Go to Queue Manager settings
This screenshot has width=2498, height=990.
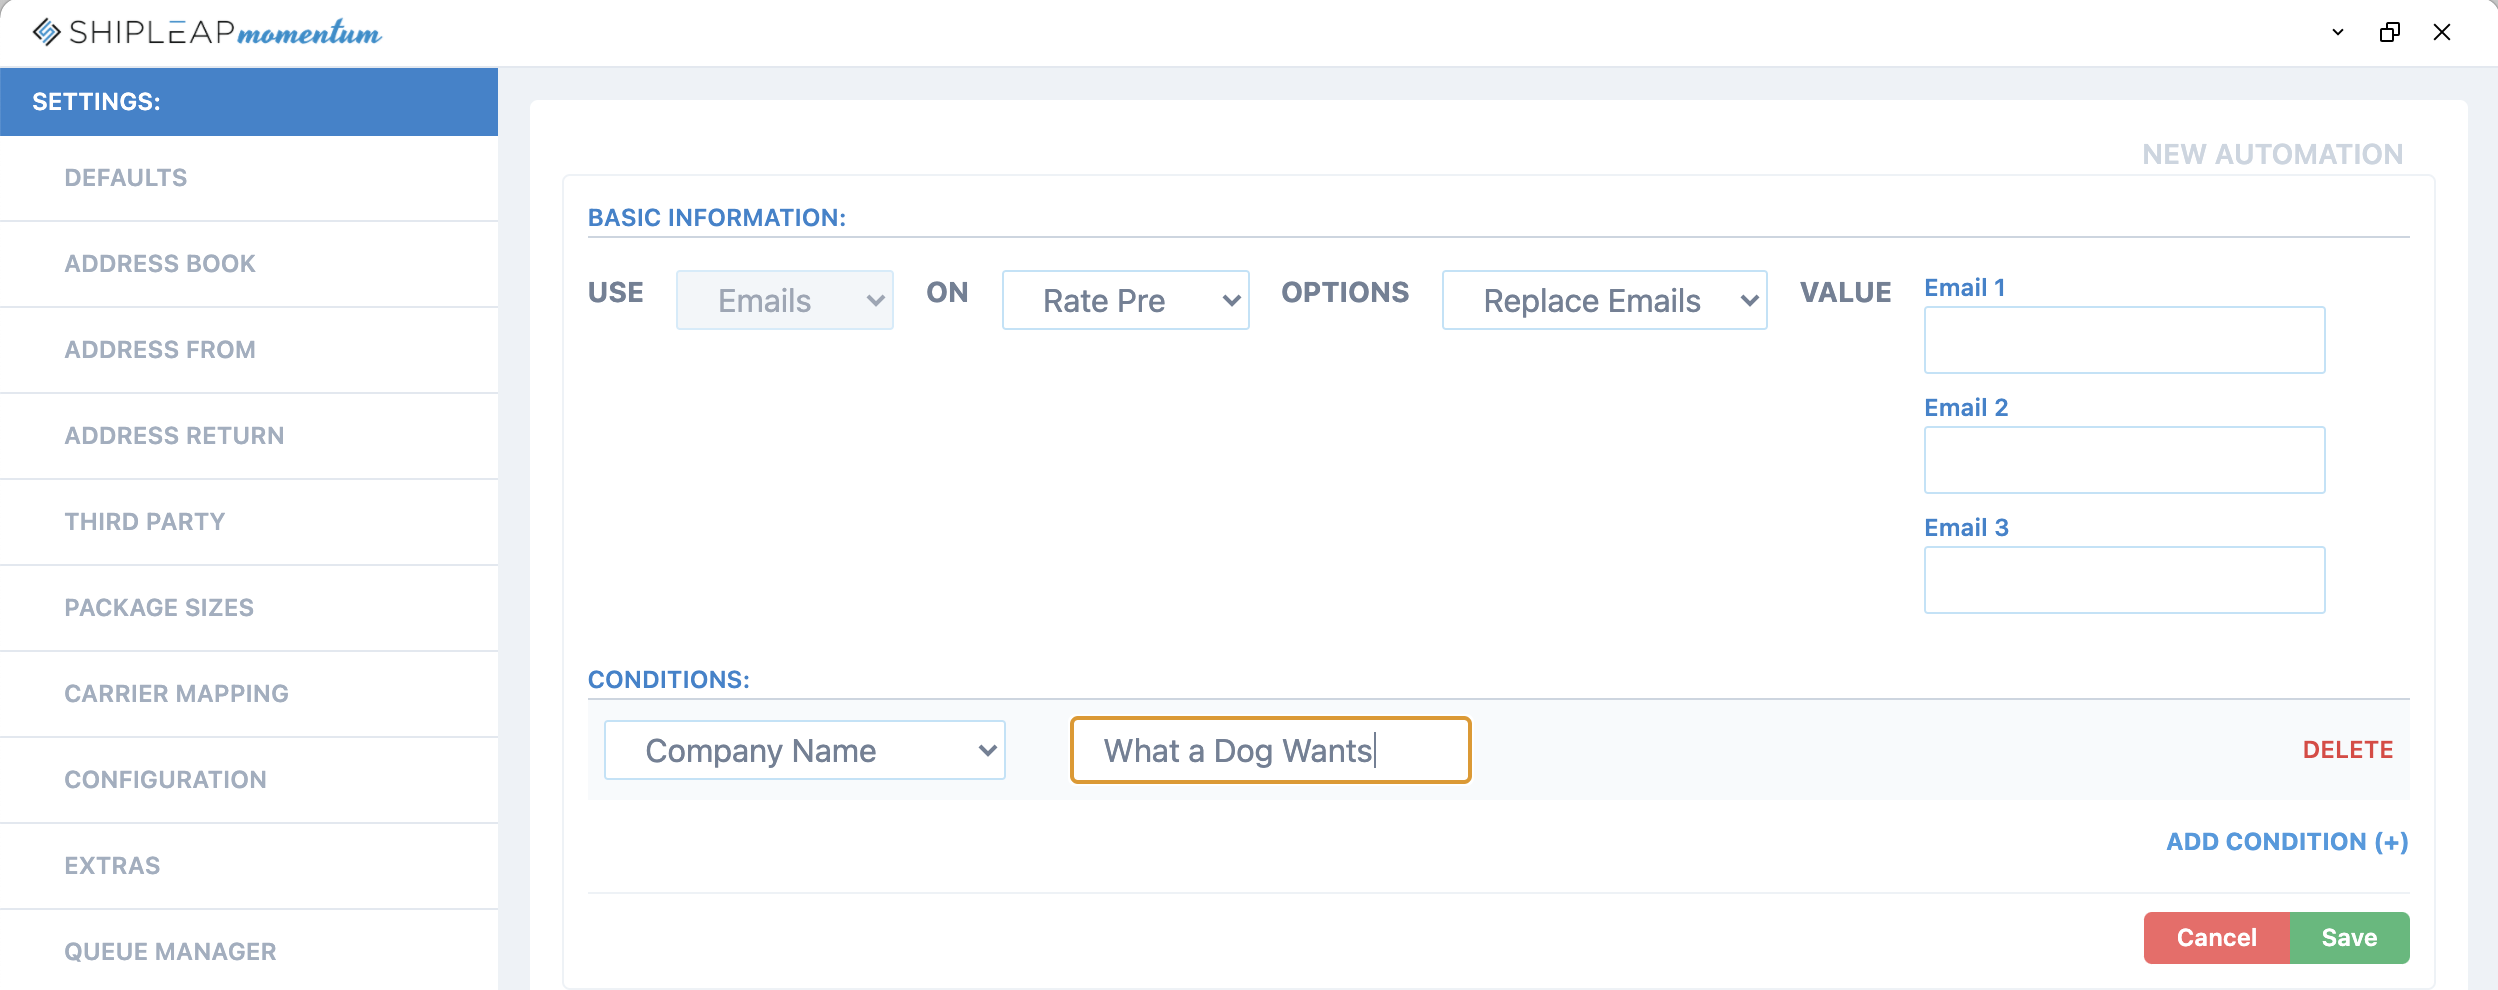(x=249, y=951)
